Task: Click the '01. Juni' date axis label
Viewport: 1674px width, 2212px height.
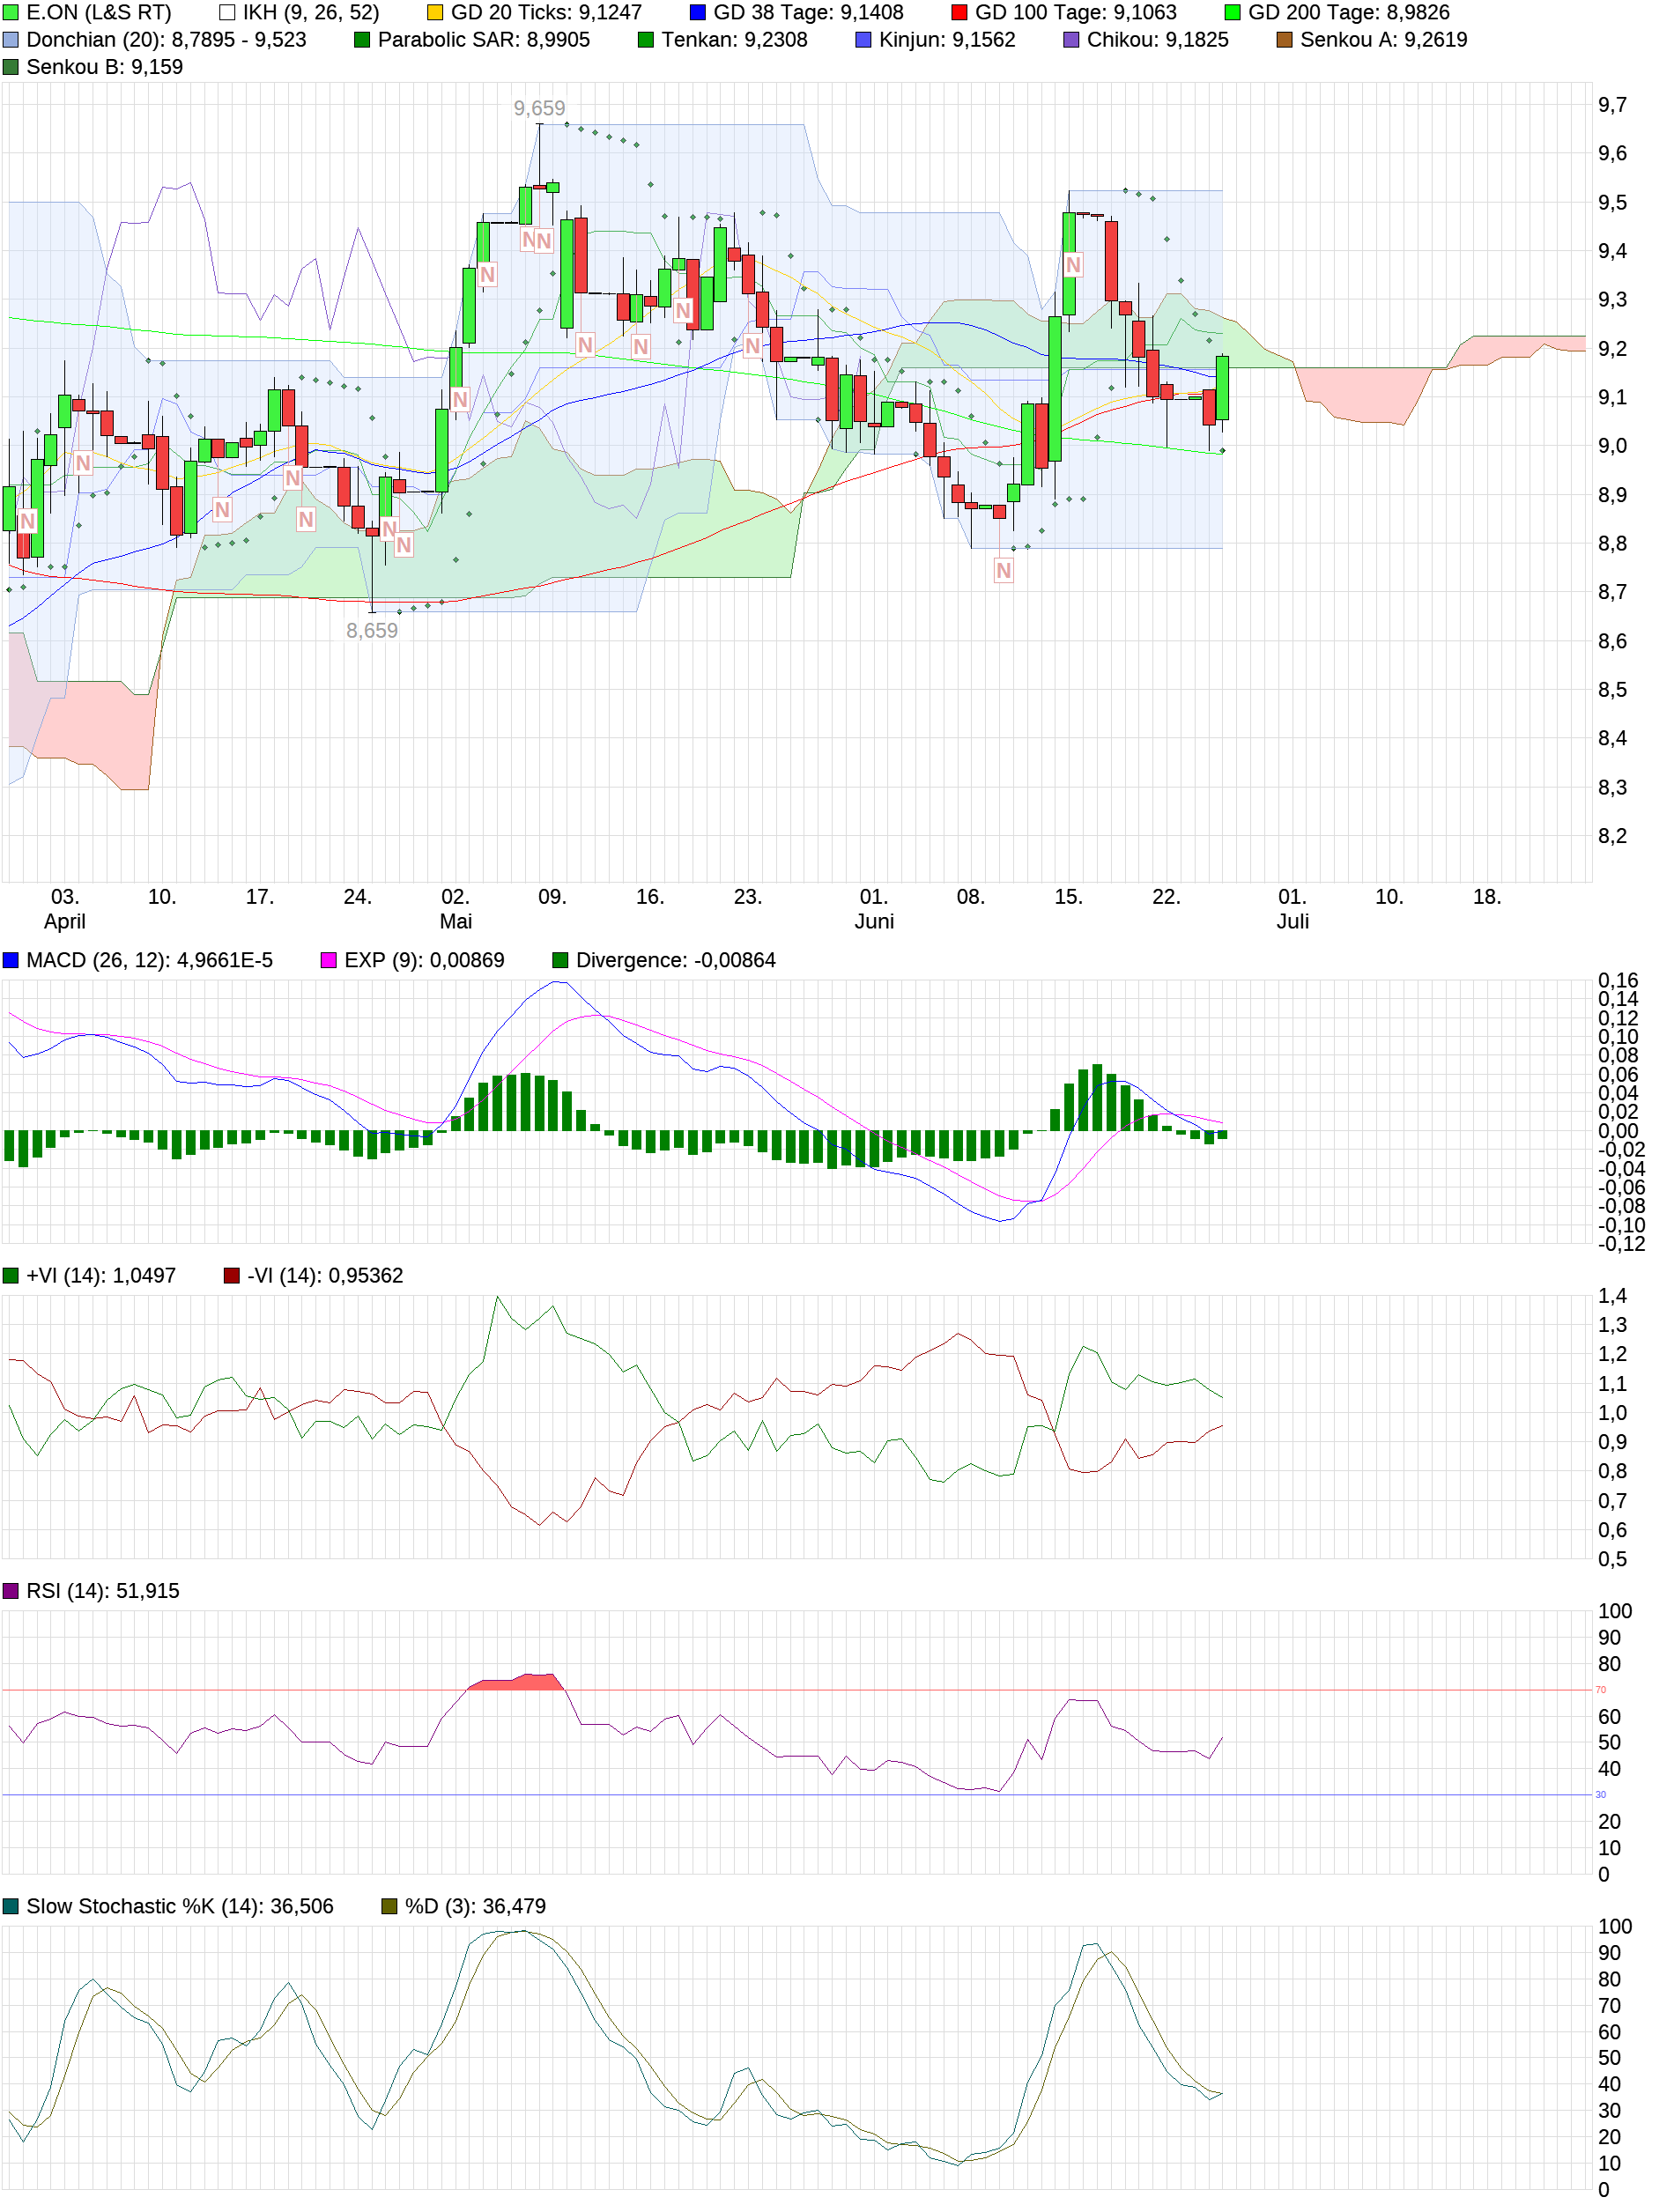Action: [x=875, y=910]
